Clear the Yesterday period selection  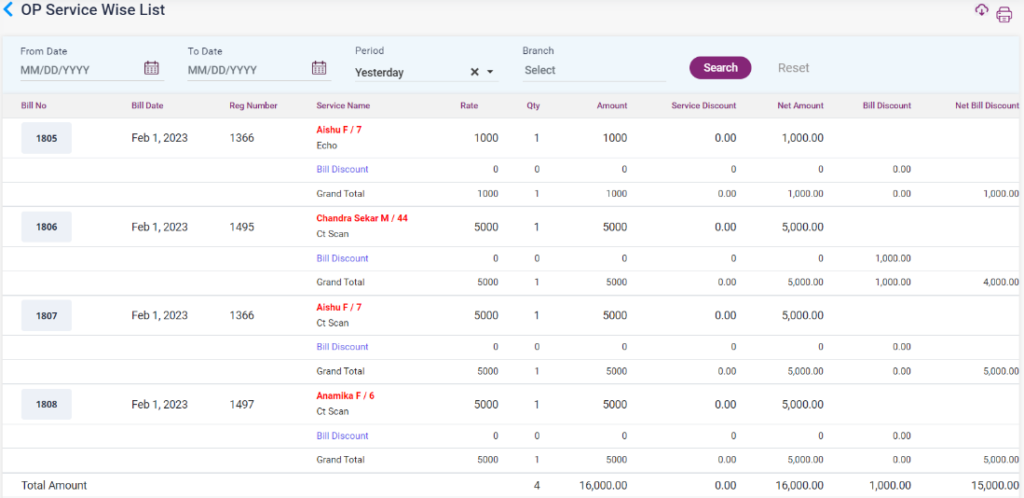[x=474, y=72]
